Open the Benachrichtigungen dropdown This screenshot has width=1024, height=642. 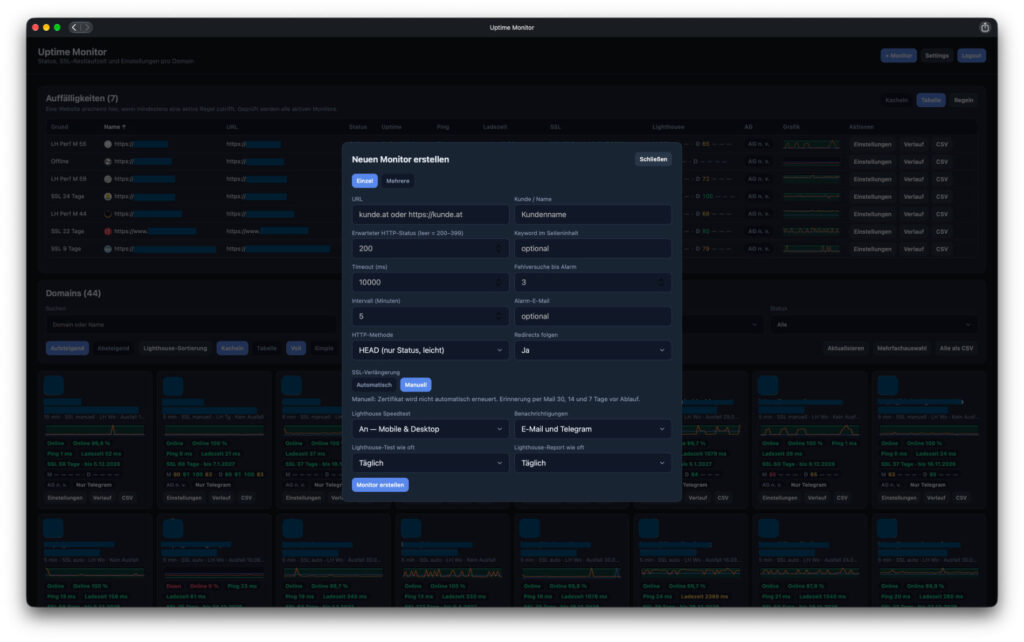592,429
